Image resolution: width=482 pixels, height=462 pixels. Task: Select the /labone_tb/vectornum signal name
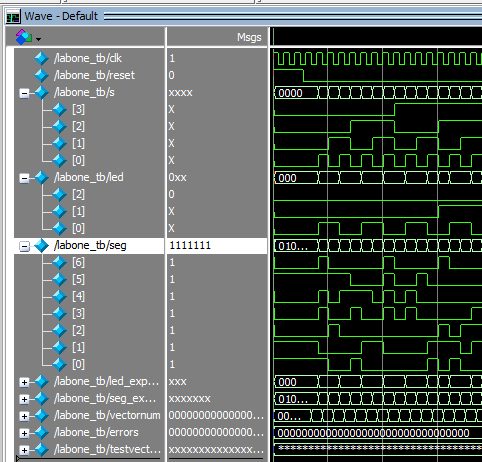point(107,415)
